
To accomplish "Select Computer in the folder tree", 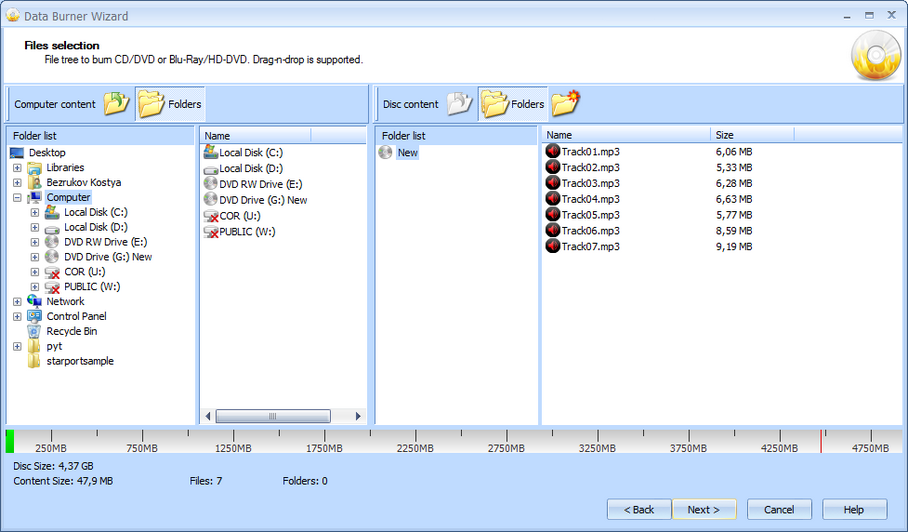I will click(68, 197).
